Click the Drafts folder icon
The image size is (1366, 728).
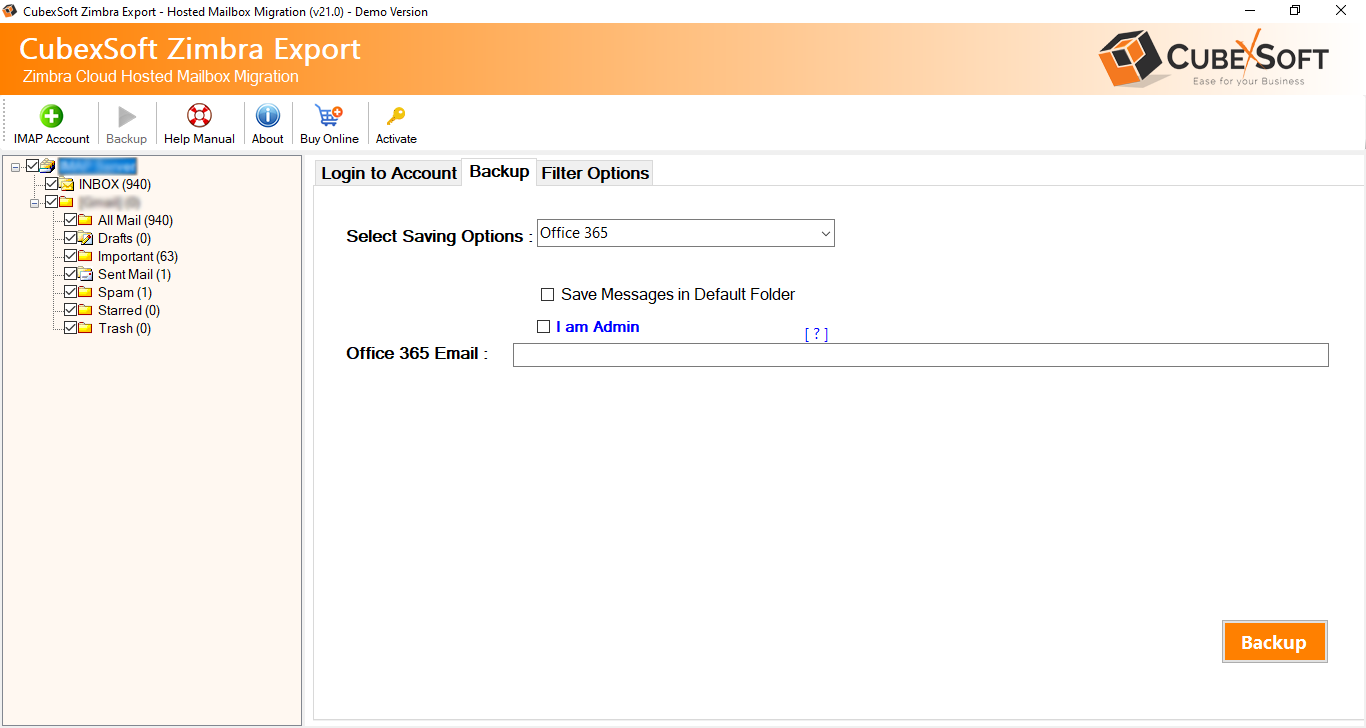[x=86, y=238]
